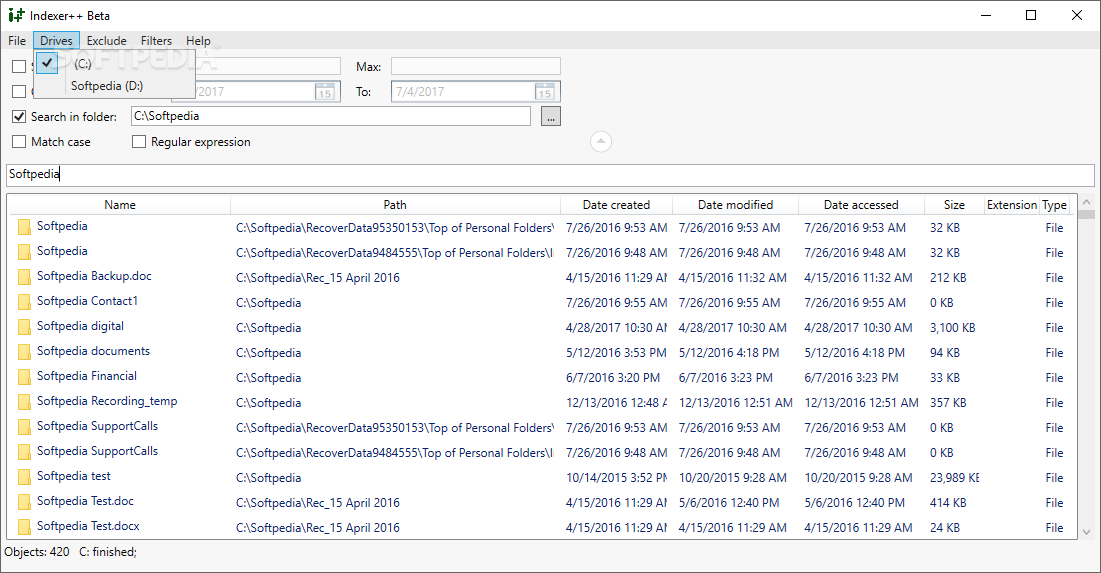Click the Search in folder path field

click(331, 117)
